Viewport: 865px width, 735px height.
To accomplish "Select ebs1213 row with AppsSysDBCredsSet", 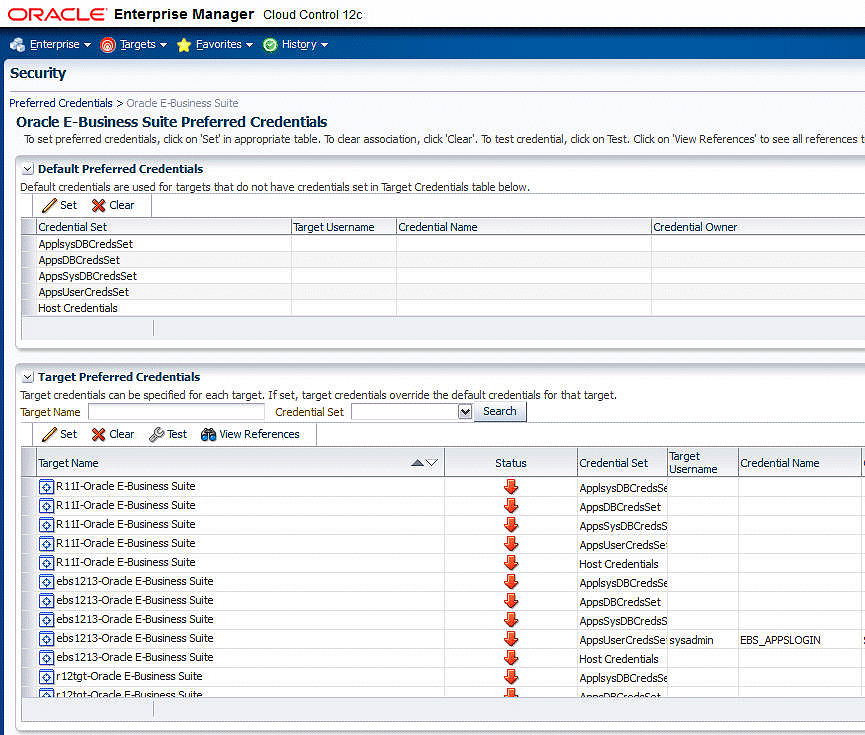I will (x=135, y=620).
